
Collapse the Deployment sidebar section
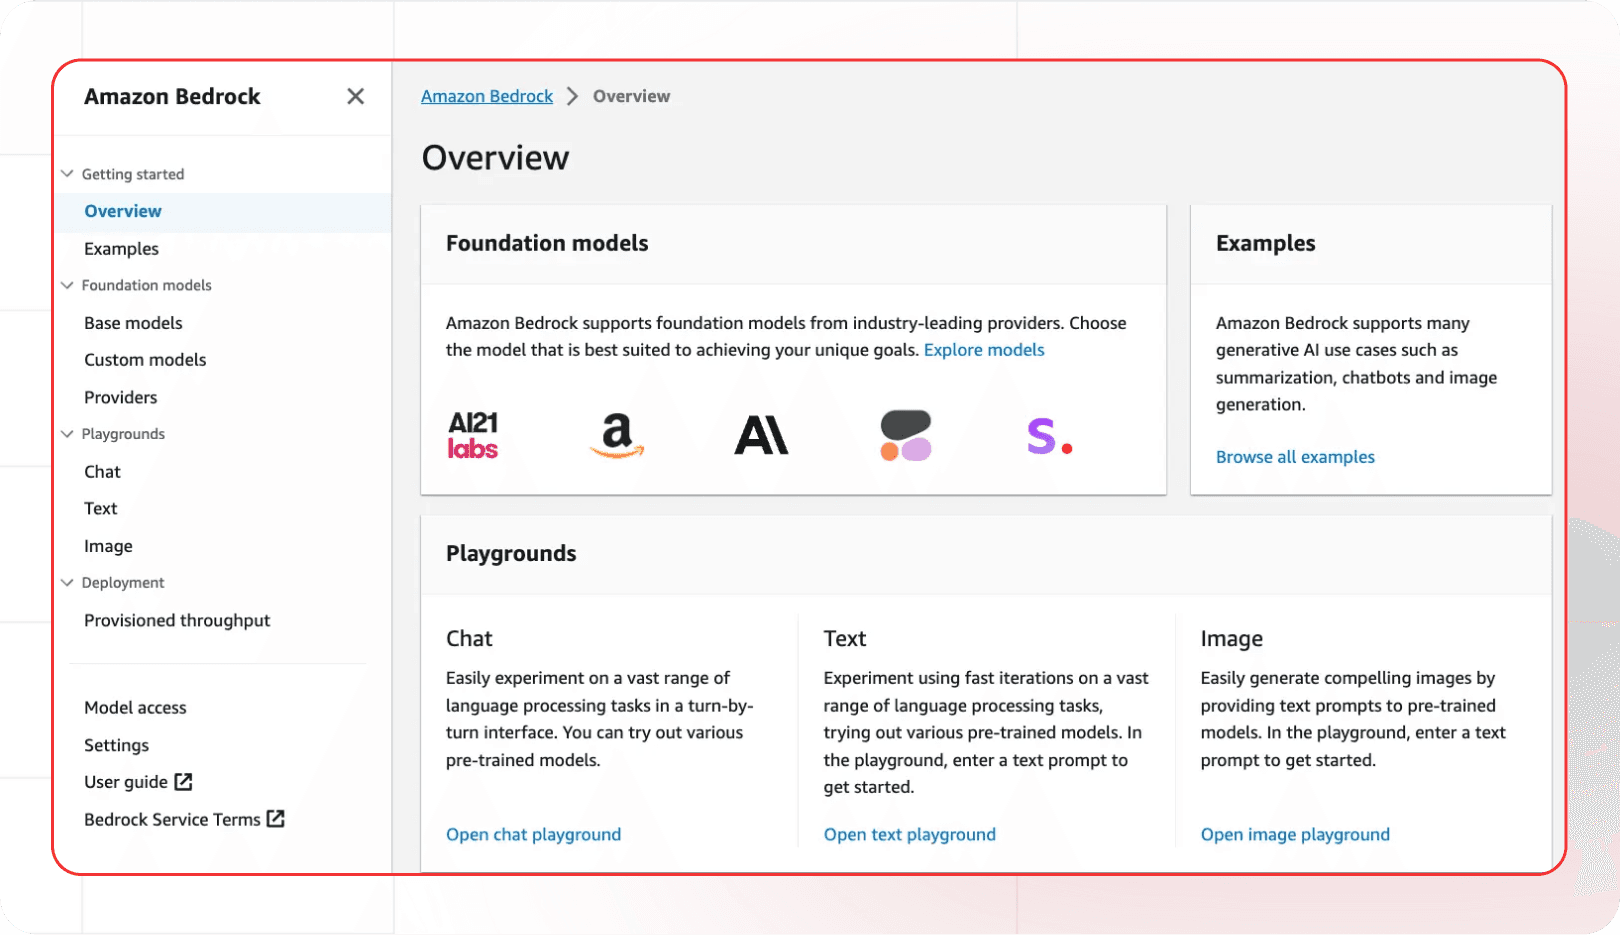coord(67,583)
